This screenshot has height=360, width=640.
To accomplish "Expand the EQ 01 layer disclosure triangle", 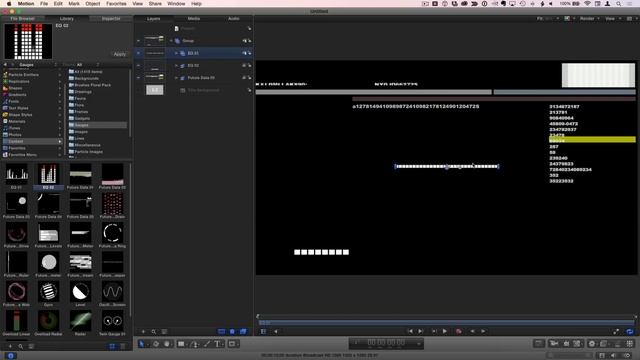I will (176, 53).
